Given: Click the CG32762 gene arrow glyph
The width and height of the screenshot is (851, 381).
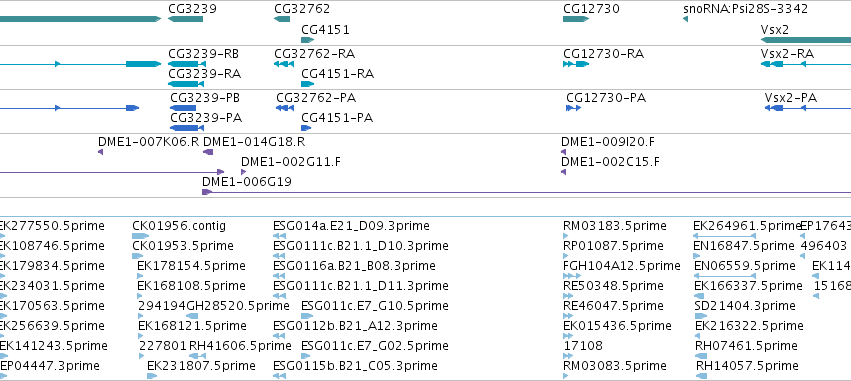Looking at the screenshot, I should 282,19.
